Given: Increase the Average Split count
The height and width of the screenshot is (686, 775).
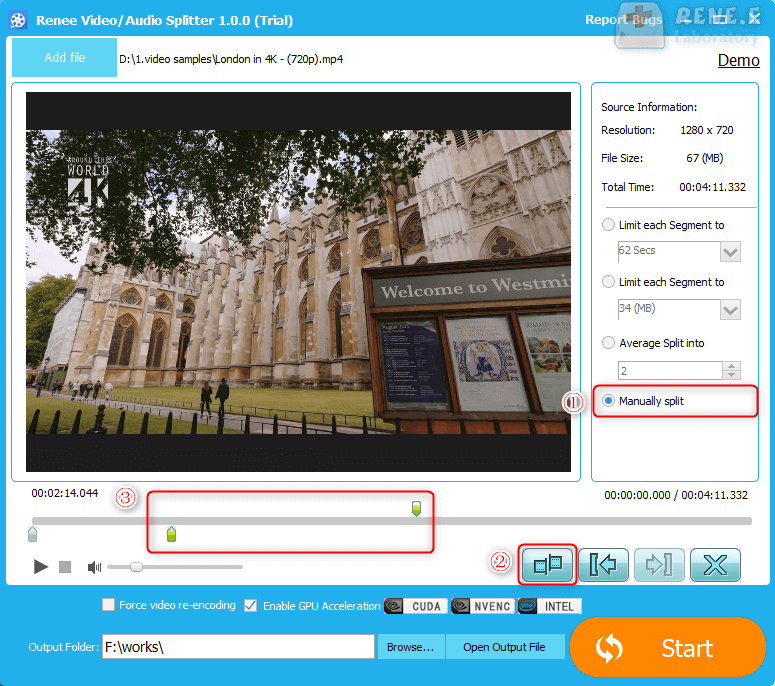Looking at the screenshot, I should pos(731,366).
